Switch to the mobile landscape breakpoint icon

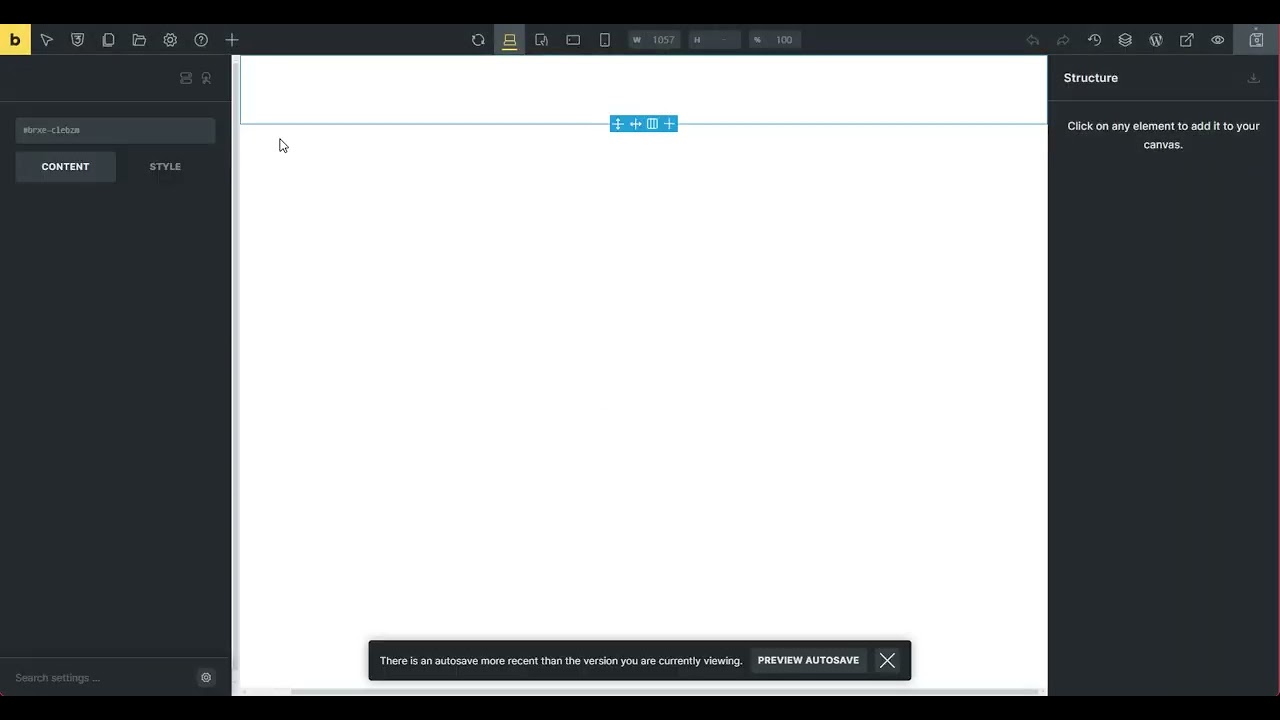(x=573, y=40)
